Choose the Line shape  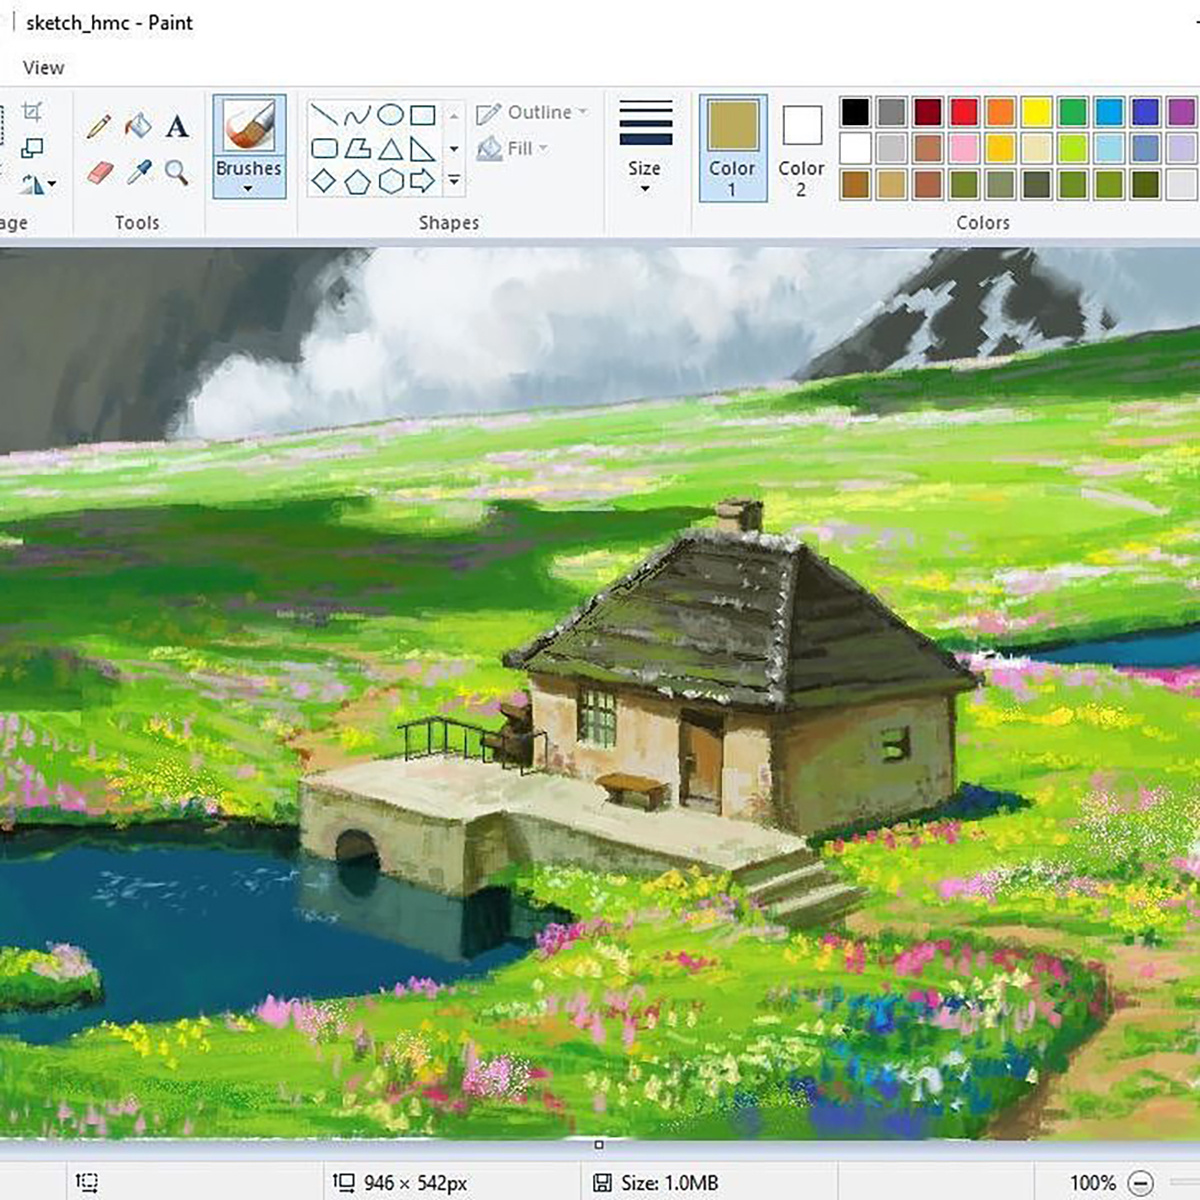coord(323,115)
